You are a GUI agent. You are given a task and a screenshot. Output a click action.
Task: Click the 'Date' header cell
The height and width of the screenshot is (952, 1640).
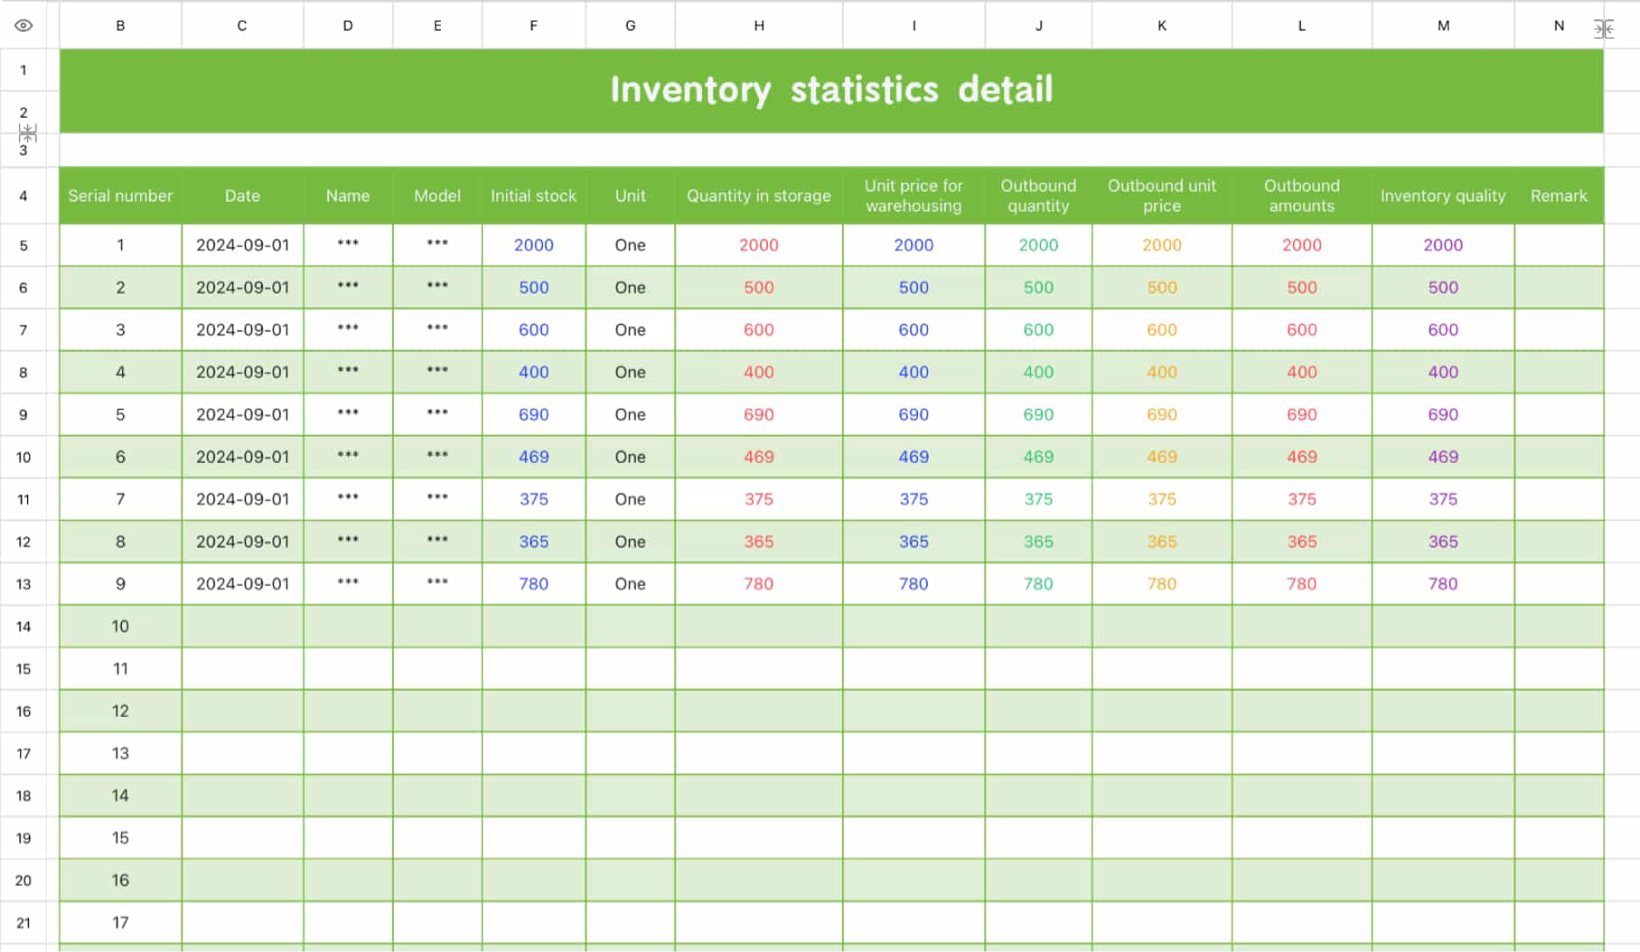tap(242, 196)
